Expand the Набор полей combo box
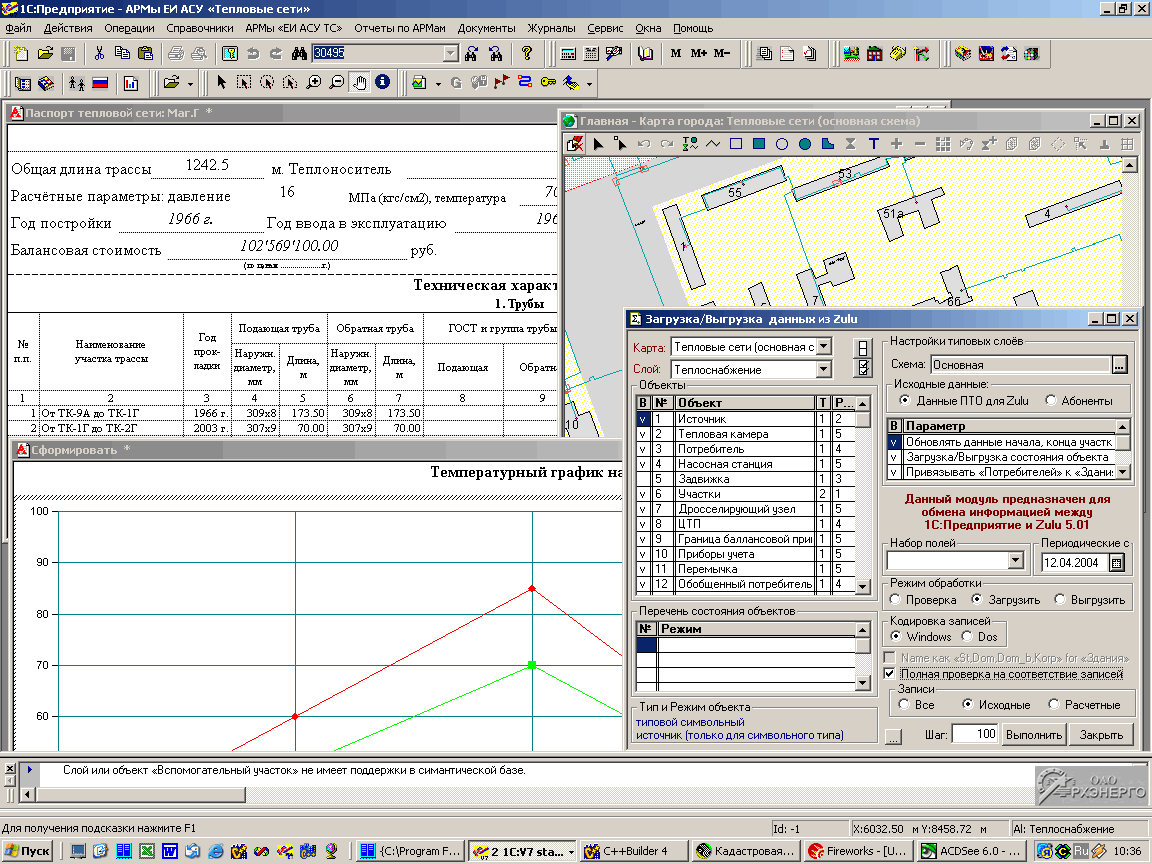This screenshot has height=864, width=1152. coord(1015,562)
